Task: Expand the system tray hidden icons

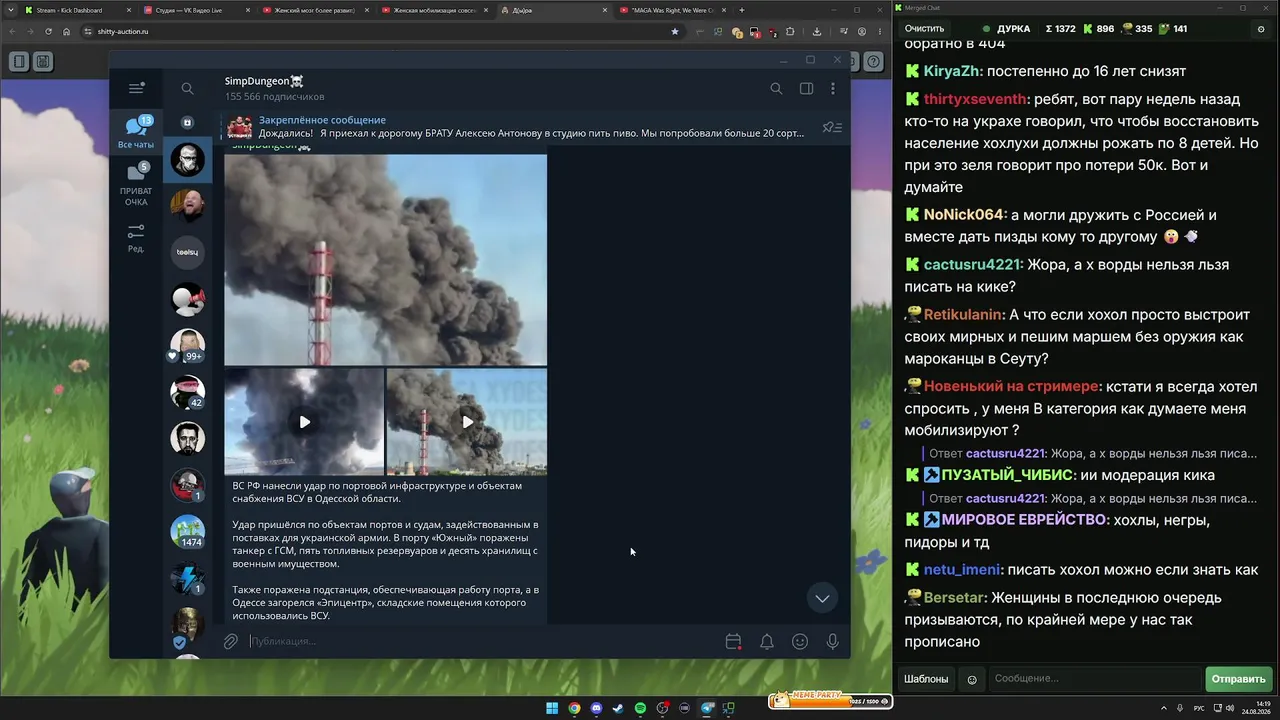Action: click(x=1164, y=709)
